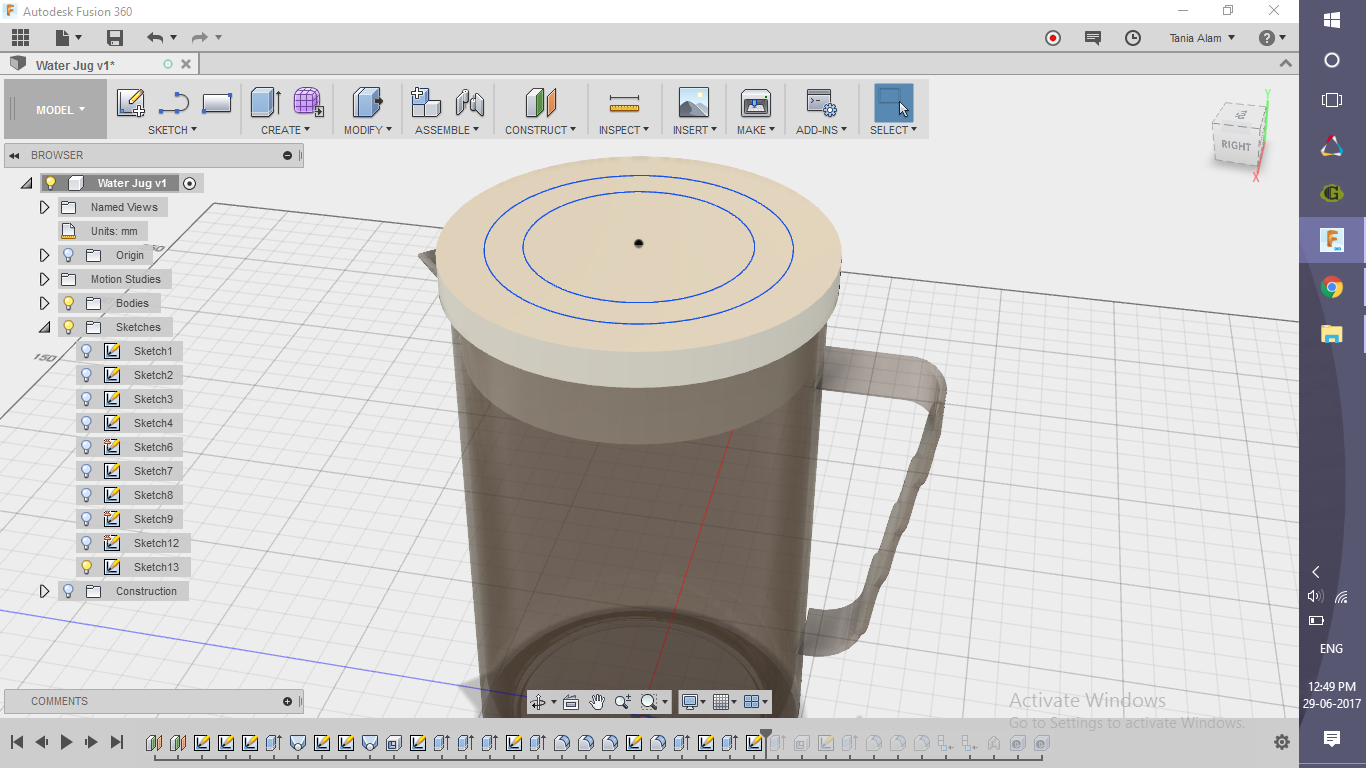Viewport: 1366px width, 768px height.
Task: Click the Look At icon
Action: click(x=571, y=702)
